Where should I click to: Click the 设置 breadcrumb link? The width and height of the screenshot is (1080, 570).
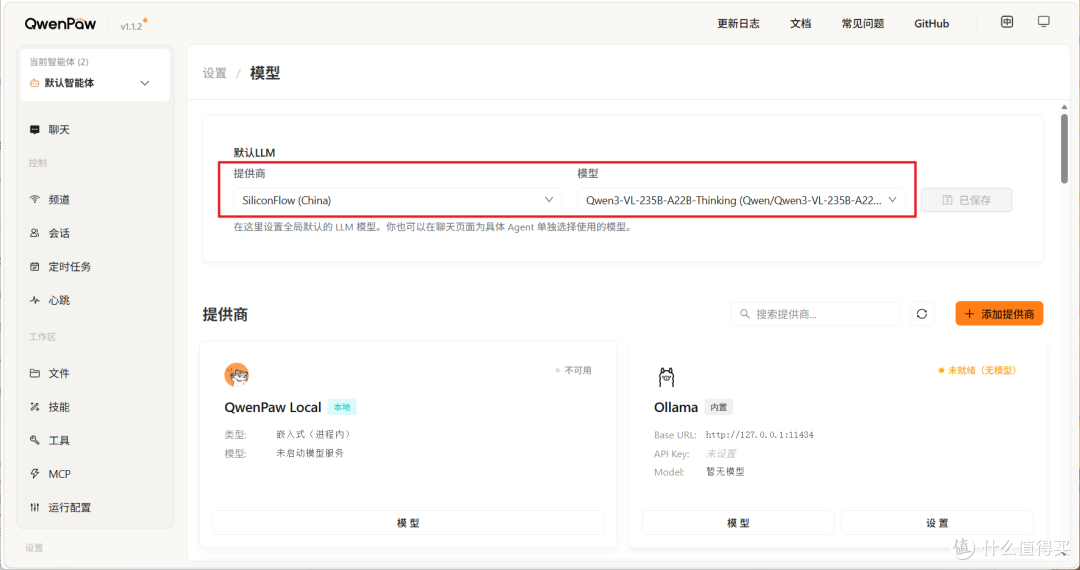(214, 73)
